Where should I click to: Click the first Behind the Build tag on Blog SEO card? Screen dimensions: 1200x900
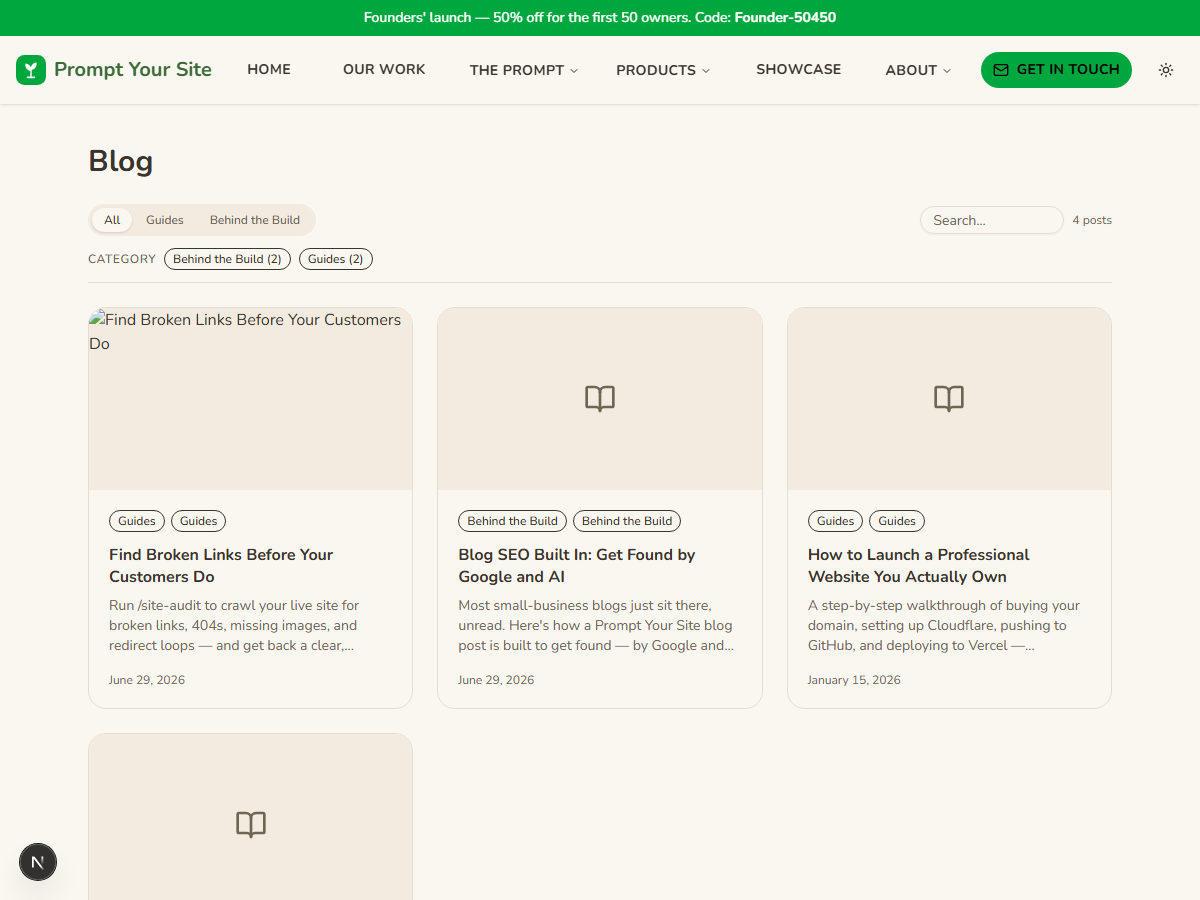(512, 521)
